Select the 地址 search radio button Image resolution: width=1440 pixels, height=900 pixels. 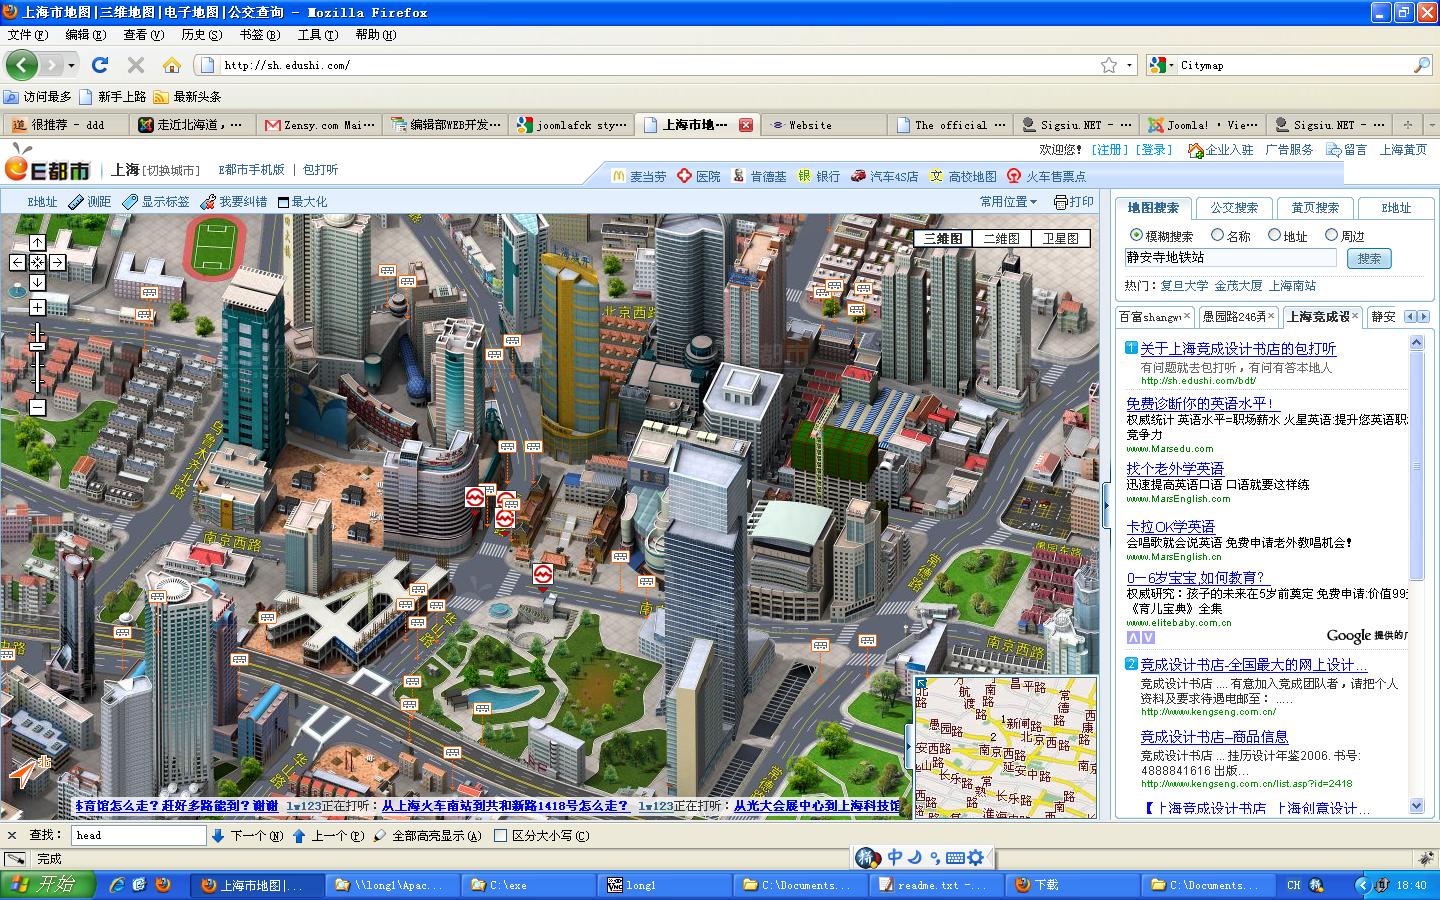click(x=1274, y=235)
